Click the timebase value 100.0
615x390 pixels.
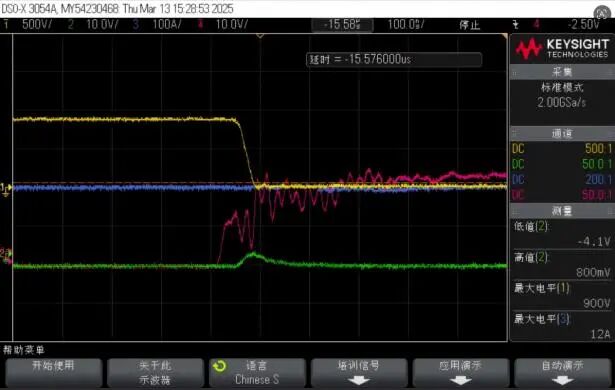click(x=406, y=25)
